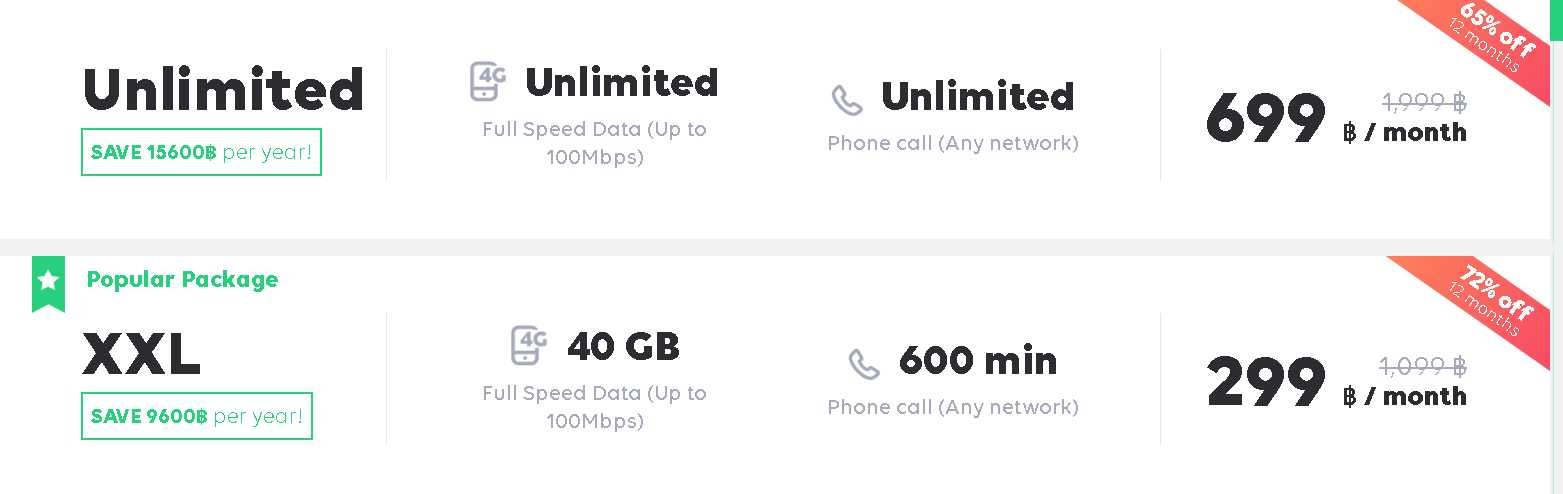Click the green star Popular Package ribbon icon
The height and width of the screenshot is (494, 1563).
click(48, 283)
